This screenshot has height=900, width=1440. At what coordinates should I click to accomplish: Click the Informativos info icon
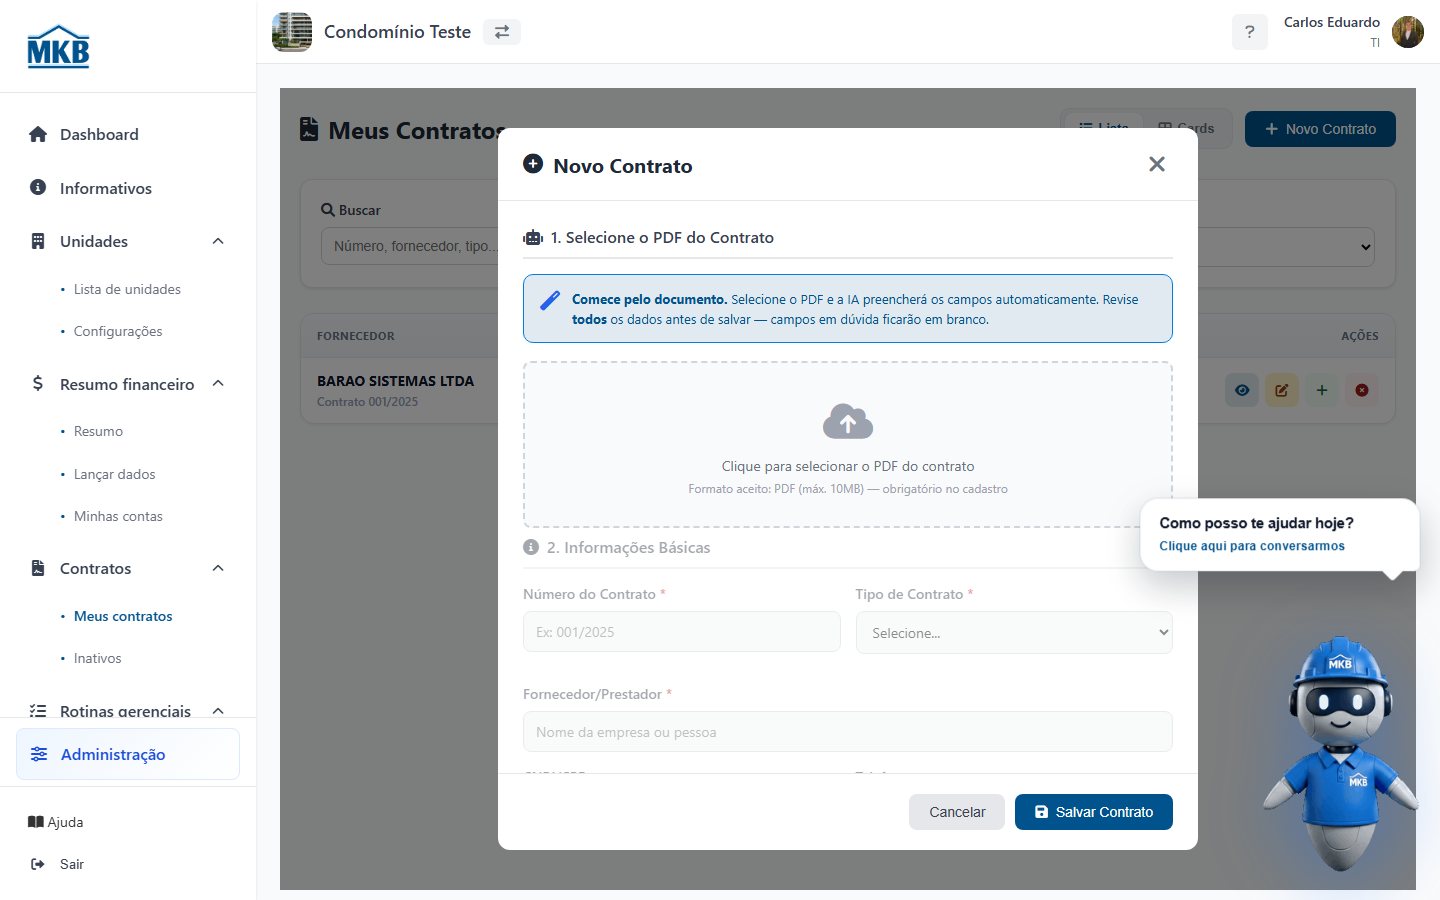click(x=38, y=187)
